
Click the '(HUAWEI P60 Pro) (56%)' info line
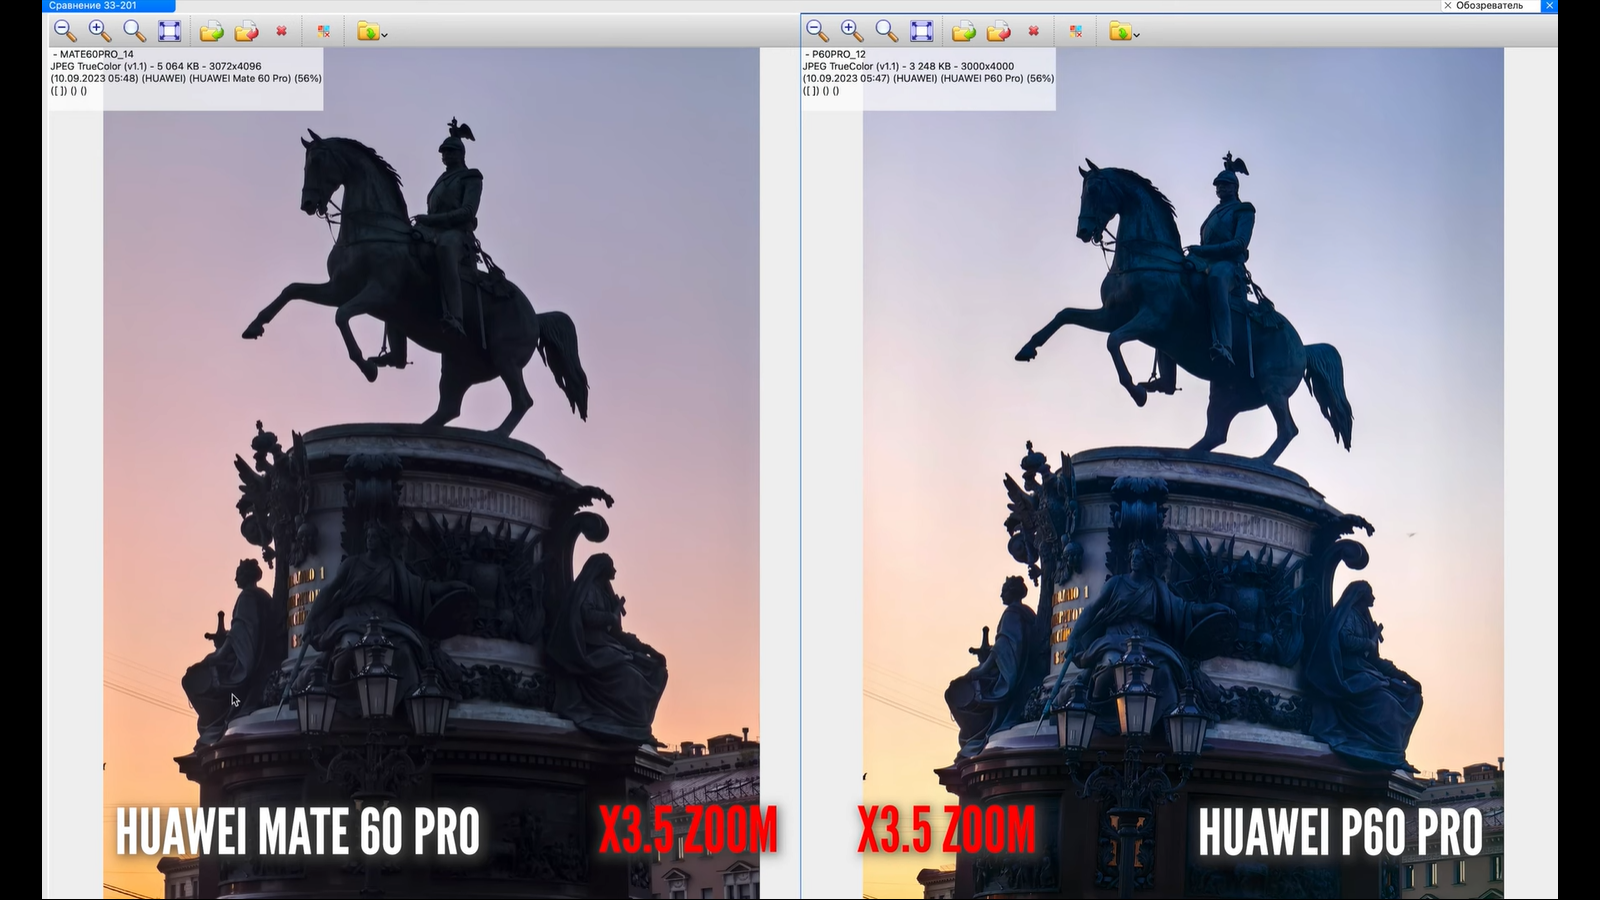click(x=997, y=78)
